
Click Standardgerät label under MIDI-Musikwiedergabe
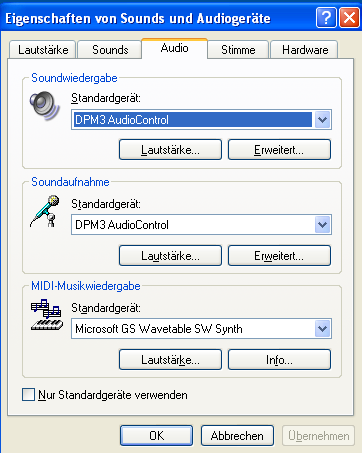pos(106,308)
